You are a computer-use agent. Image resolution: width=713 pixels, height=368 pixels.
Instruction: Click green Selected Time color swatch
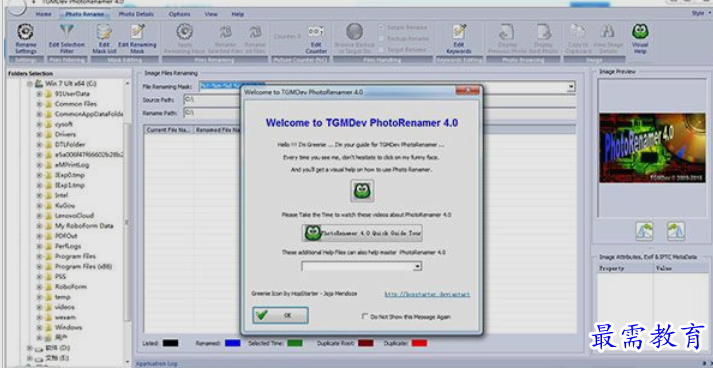tap(295, 343)
